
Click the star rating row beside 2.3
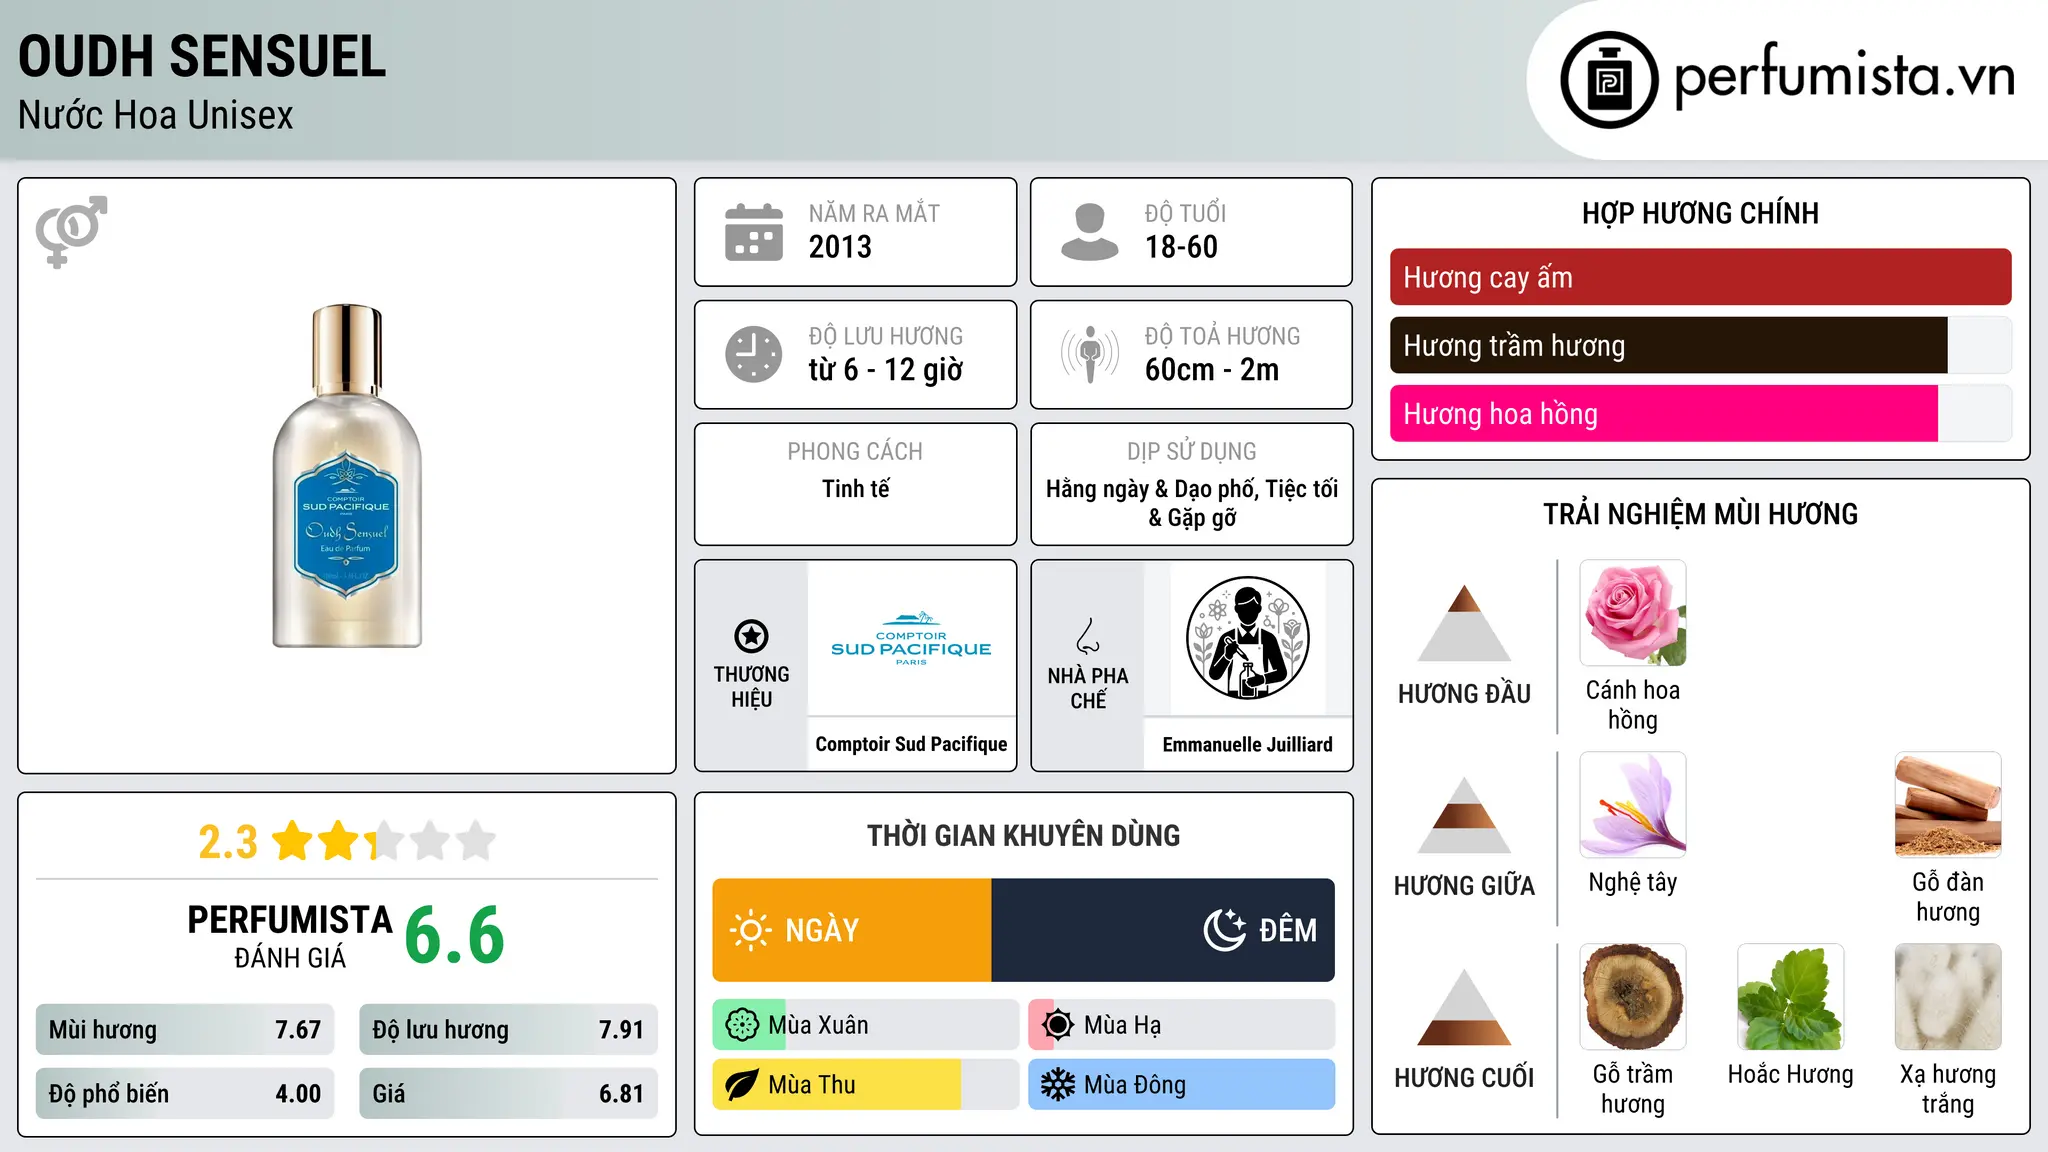pos(384,841)
